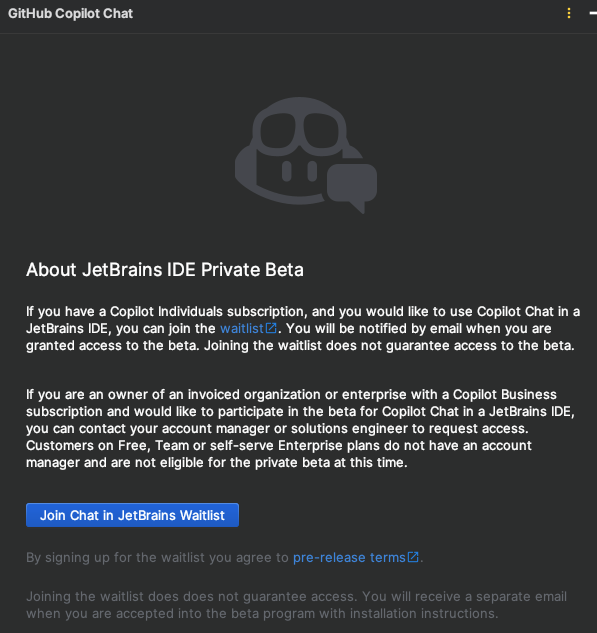Click the Copilot Individuals subscription paragraph
The image size is (597, 633).
tap(303, 329)
